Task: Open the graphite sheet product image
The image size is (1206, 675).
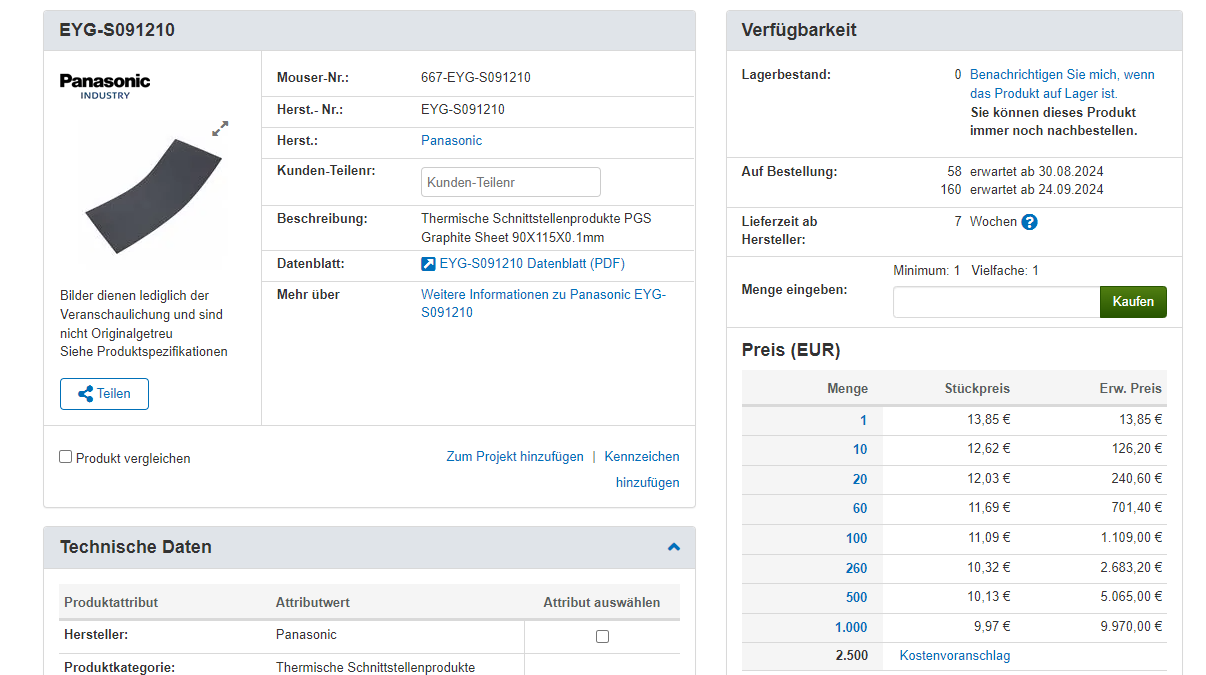Action: [152, 195]
